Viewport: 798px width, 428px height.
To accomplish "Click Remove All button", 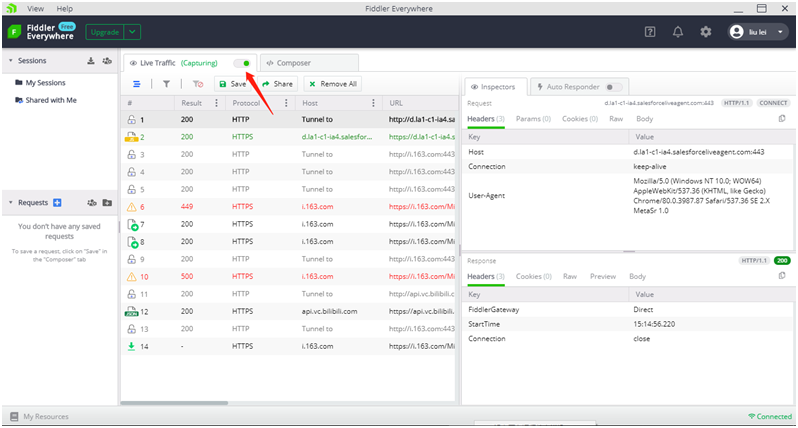I will tap(333, 84).
